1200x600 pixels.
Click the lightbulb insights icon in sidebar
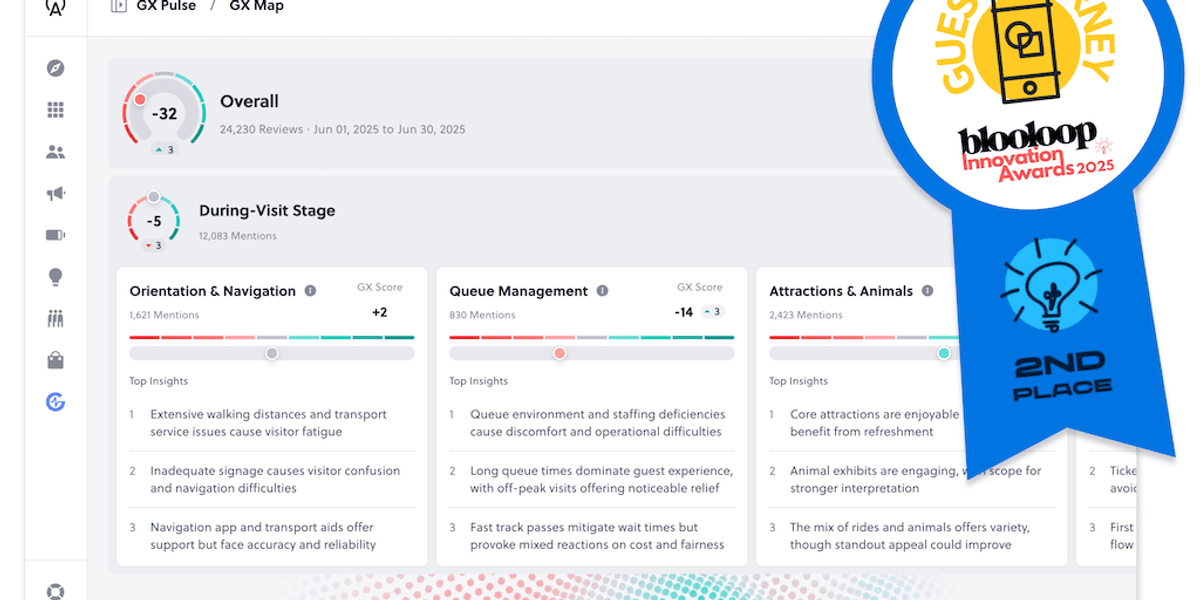pos(56,277)
